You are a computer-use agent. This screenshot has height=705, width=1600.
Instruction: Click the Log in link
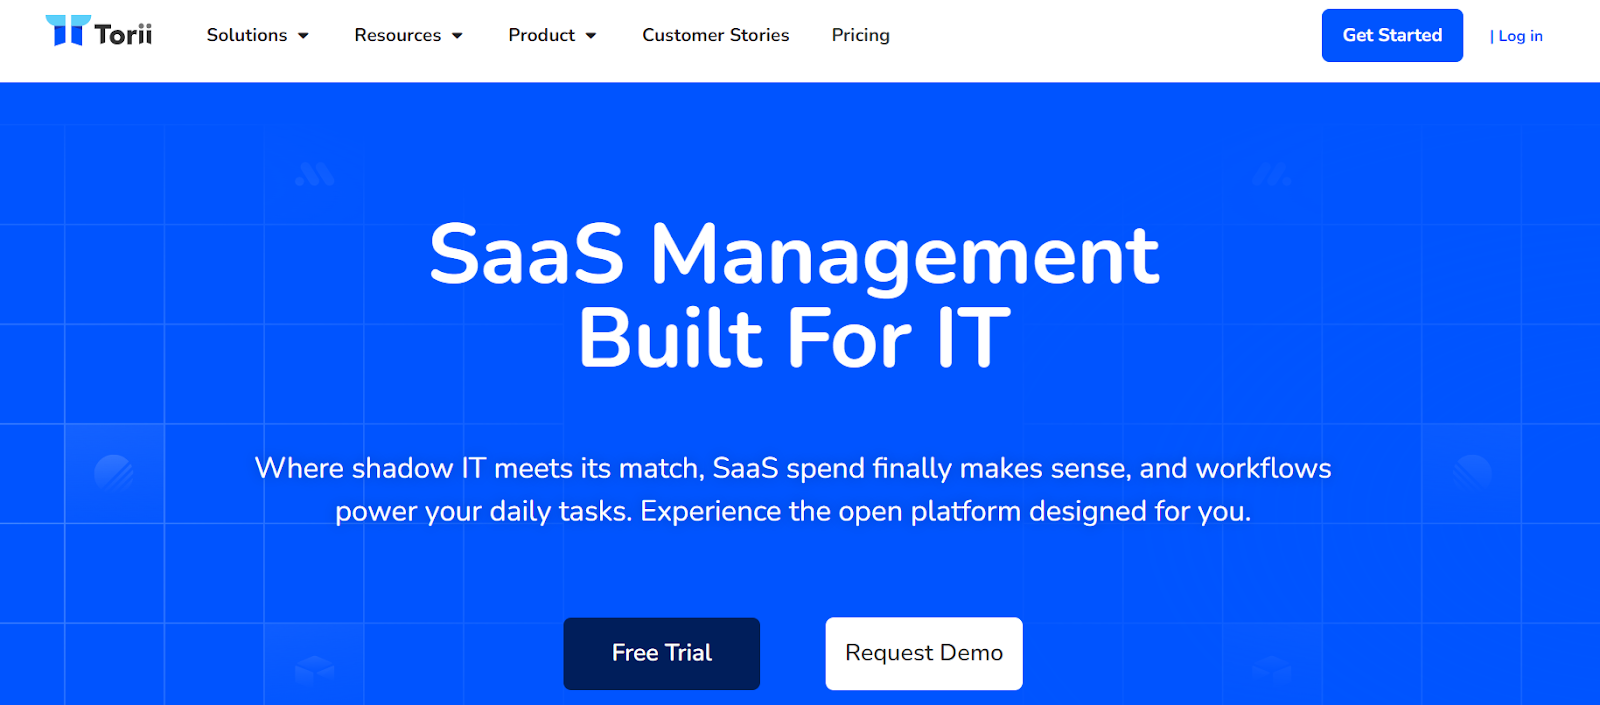coord(1519,36)
